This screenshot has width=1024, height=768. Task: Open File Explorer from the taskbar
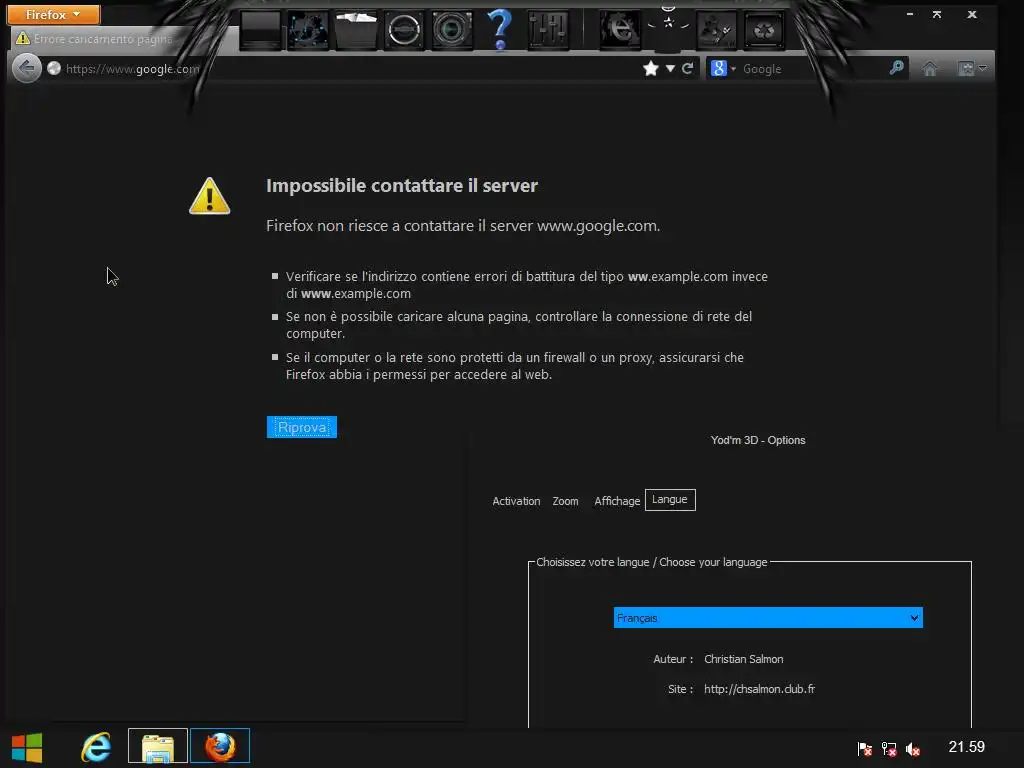pyautogui.click(x=157, y=746)
